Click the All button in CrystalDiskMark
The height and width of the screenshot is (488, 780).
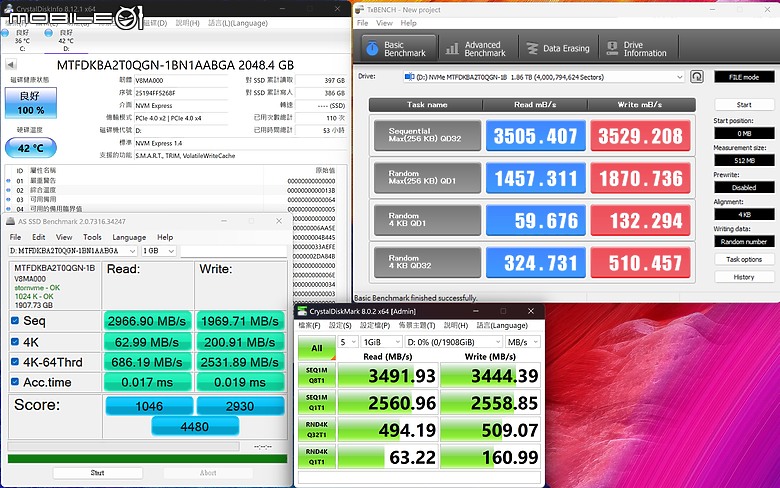(317, 348)
